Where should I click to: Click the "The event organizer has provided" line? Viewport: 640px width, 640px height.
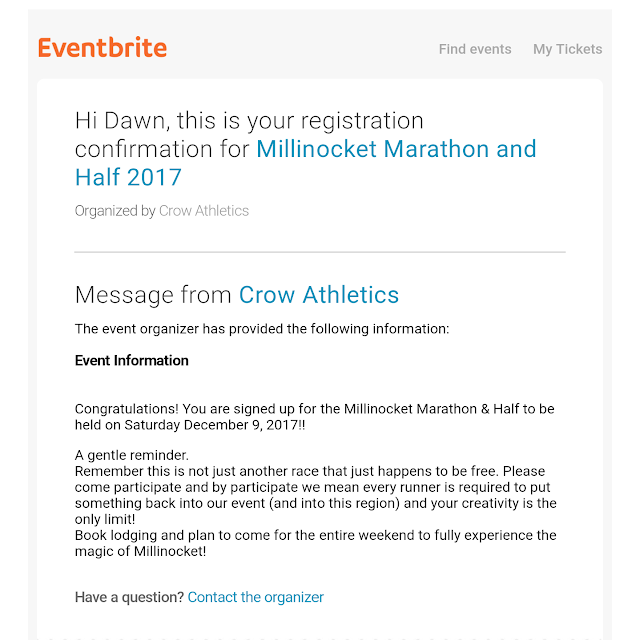point(262,329)
